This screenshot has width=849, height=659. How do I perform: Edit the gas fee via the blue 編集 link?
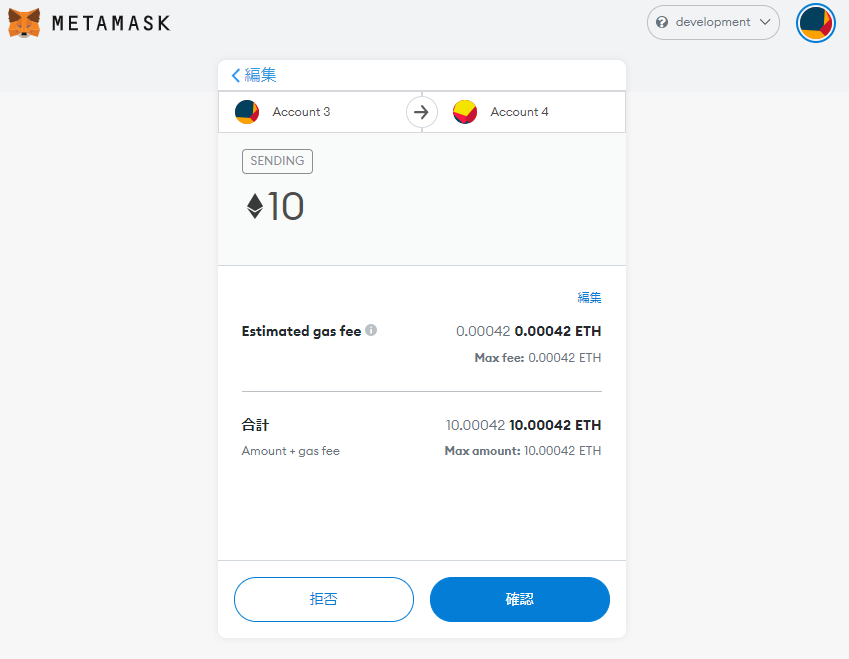[x=589, y=297]
